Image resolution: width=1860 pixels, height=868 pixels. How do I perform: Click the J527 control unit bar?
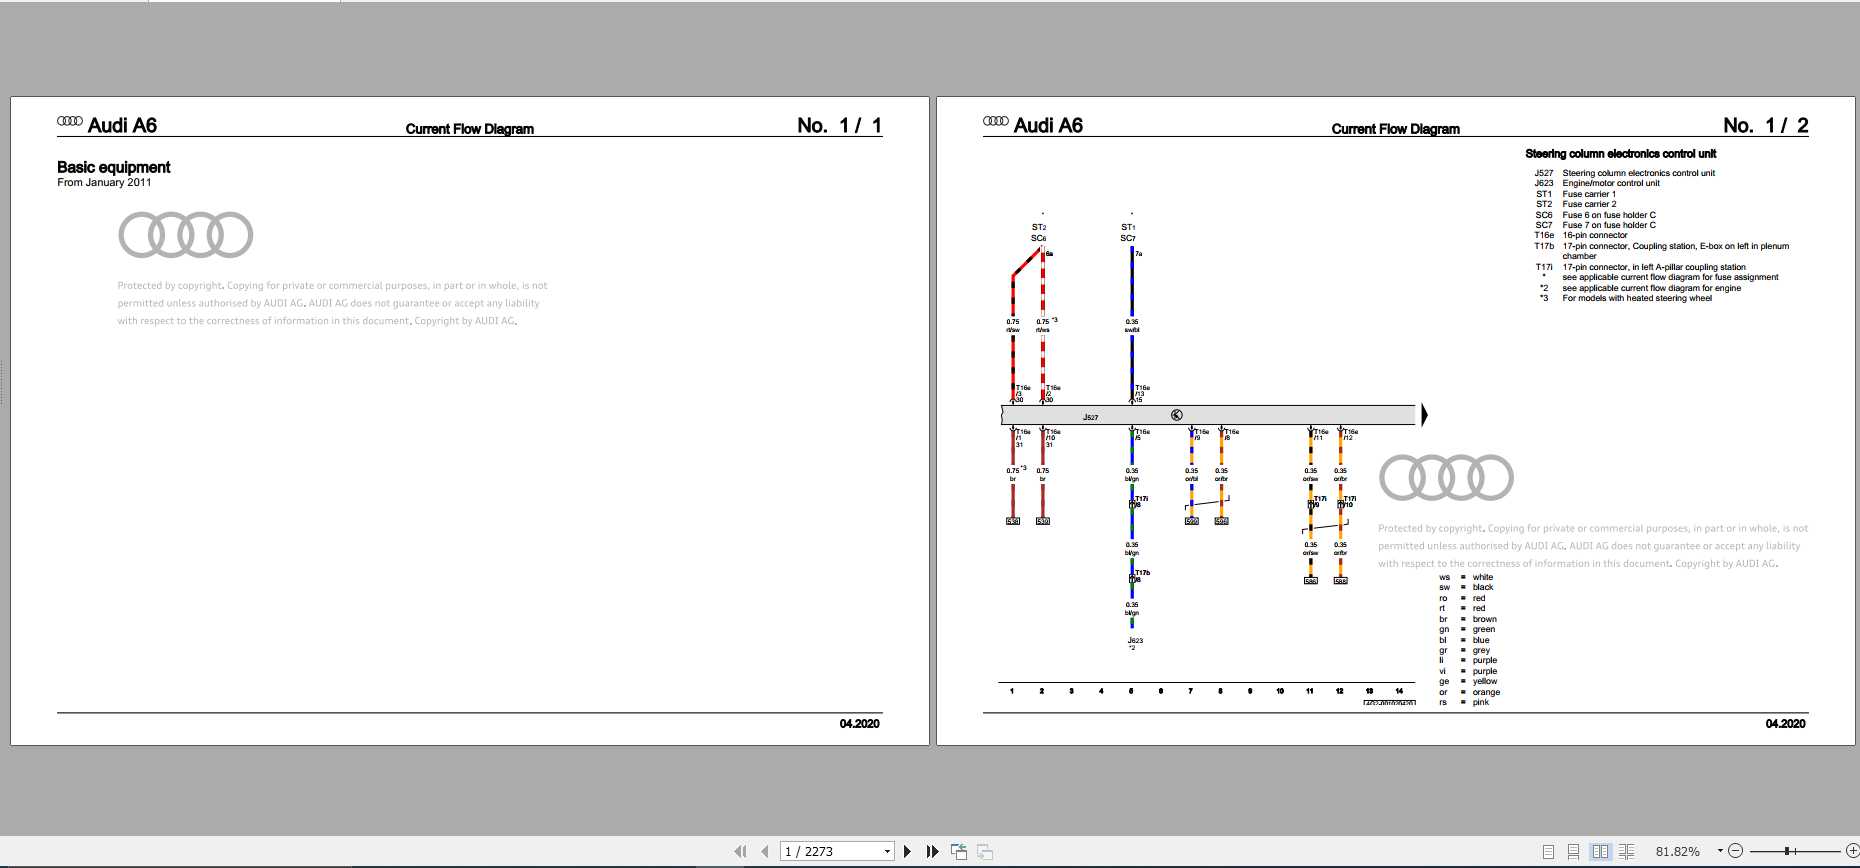[1208, 415]
